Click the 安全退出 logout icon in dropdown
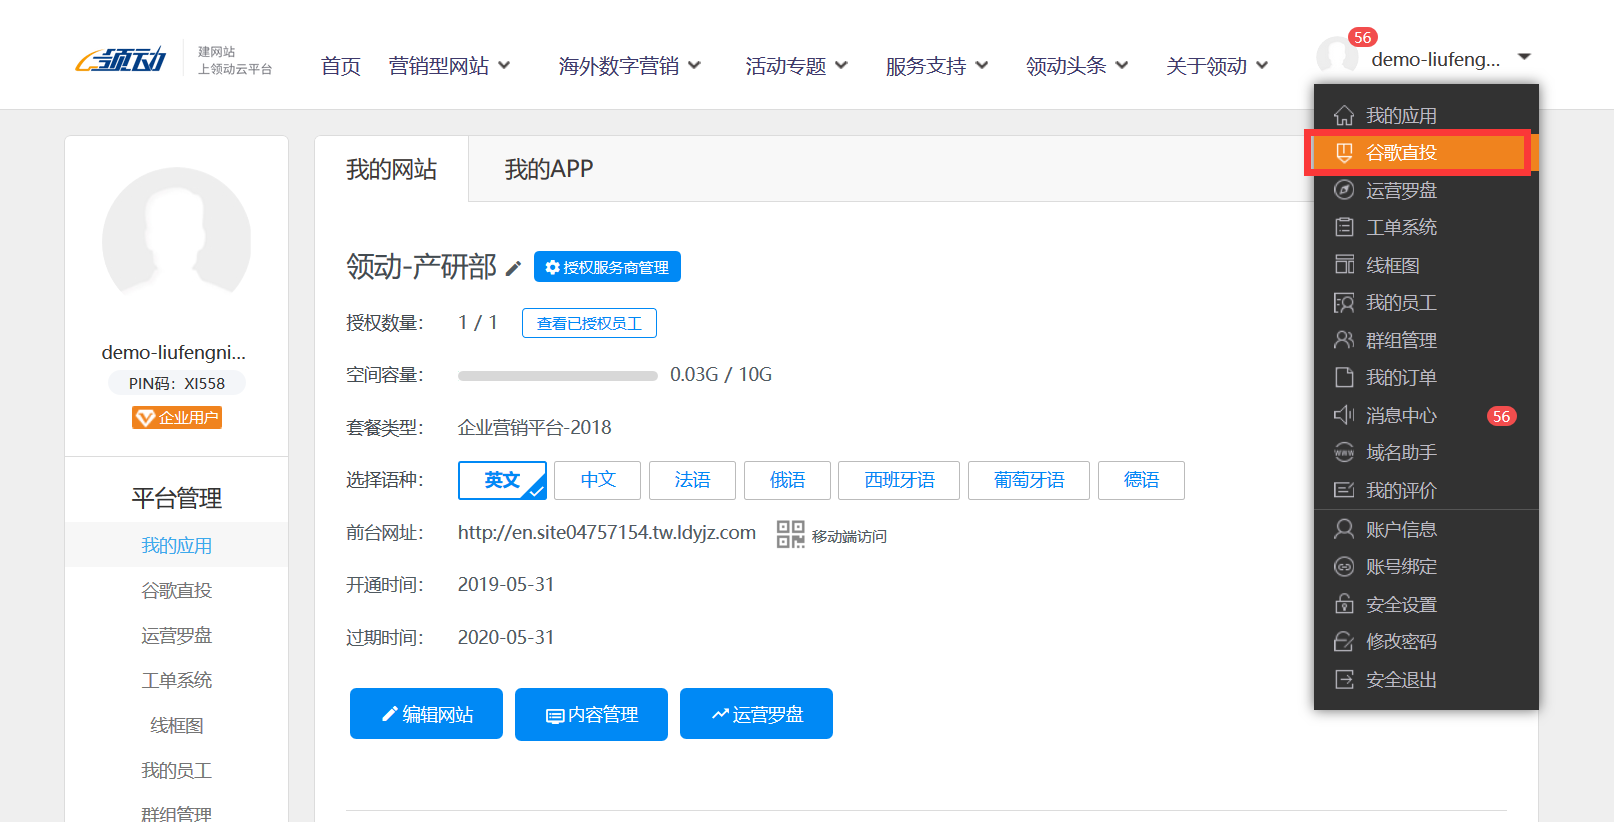Screen dimensions: 1614x822 click(x=1344, y=680)
